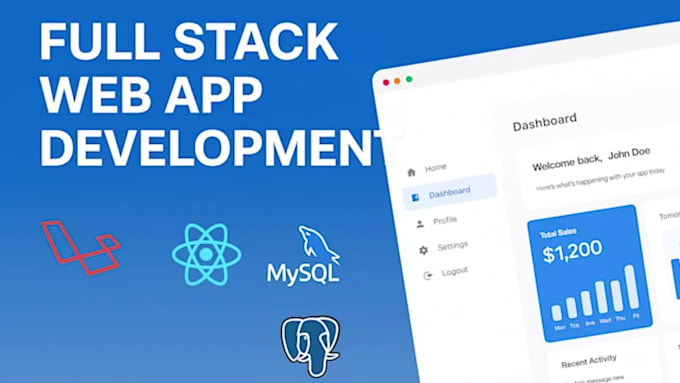The width and height of the screenshot is (680, 383).
Task: Click the Dashboard sidebar icon
Action: (415, 197)
